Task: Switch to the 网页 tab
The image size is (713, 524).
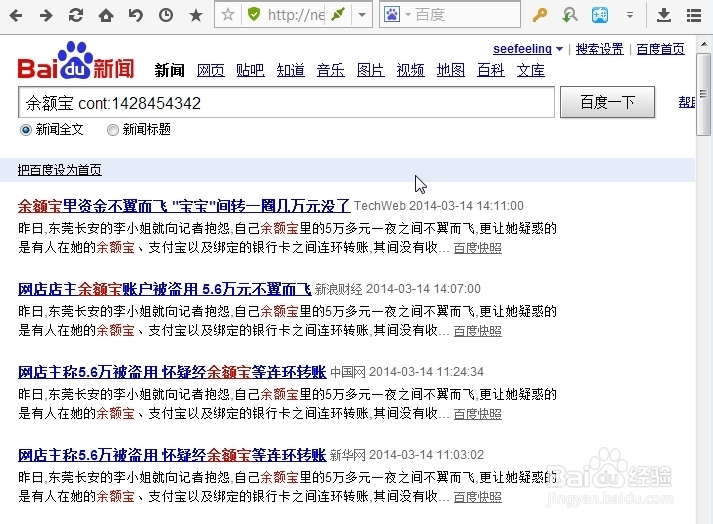Action: click(x=211, y=71)
